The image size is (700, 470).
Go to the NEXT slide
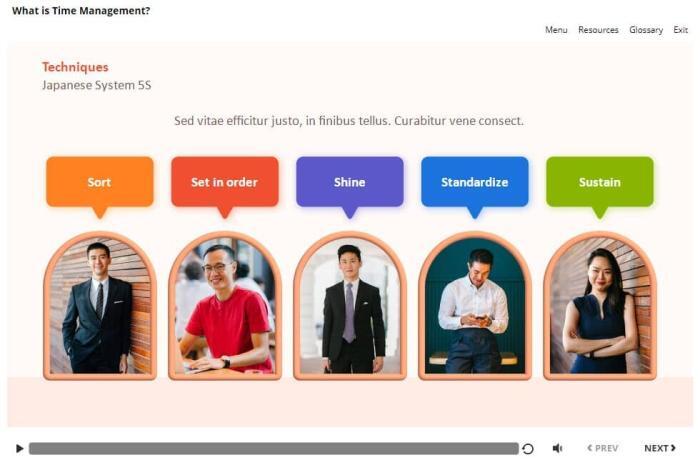click(x=660, y=448)
